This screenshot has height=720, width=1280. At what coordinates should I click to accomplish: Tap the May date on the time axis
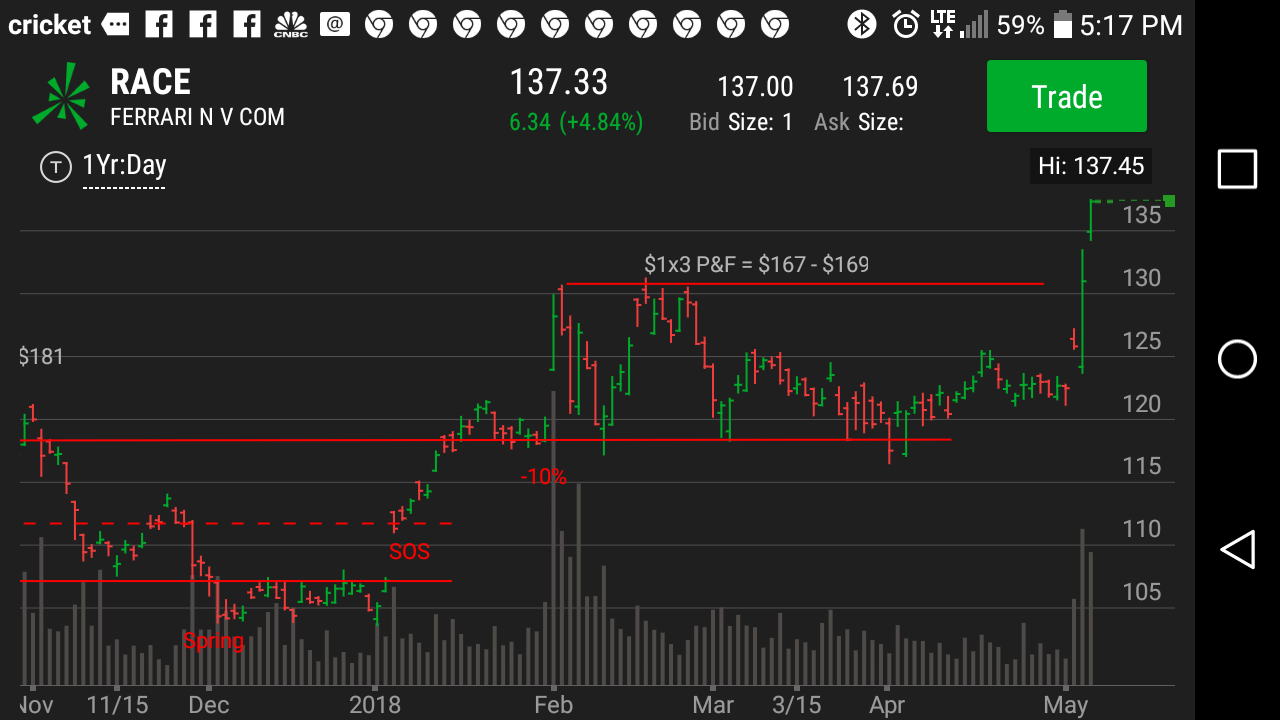(1066, 704)
